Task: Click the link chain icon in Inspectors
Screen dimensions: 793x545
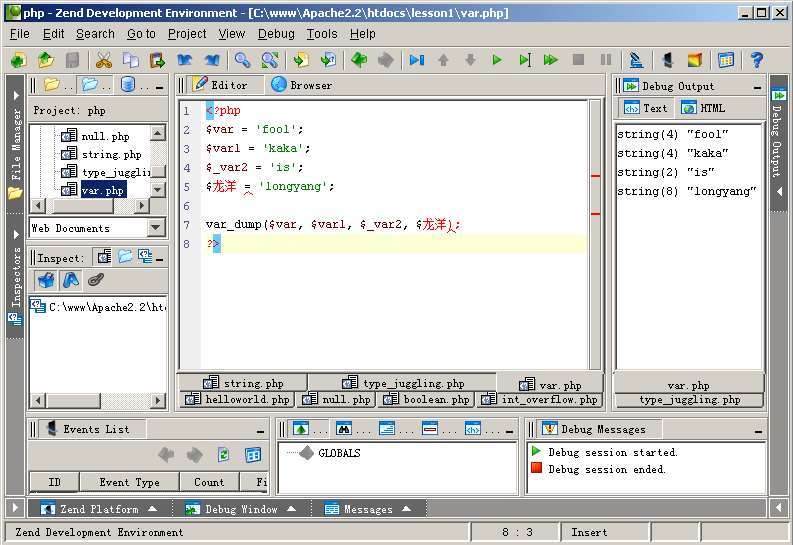Action: pos(96,280)
